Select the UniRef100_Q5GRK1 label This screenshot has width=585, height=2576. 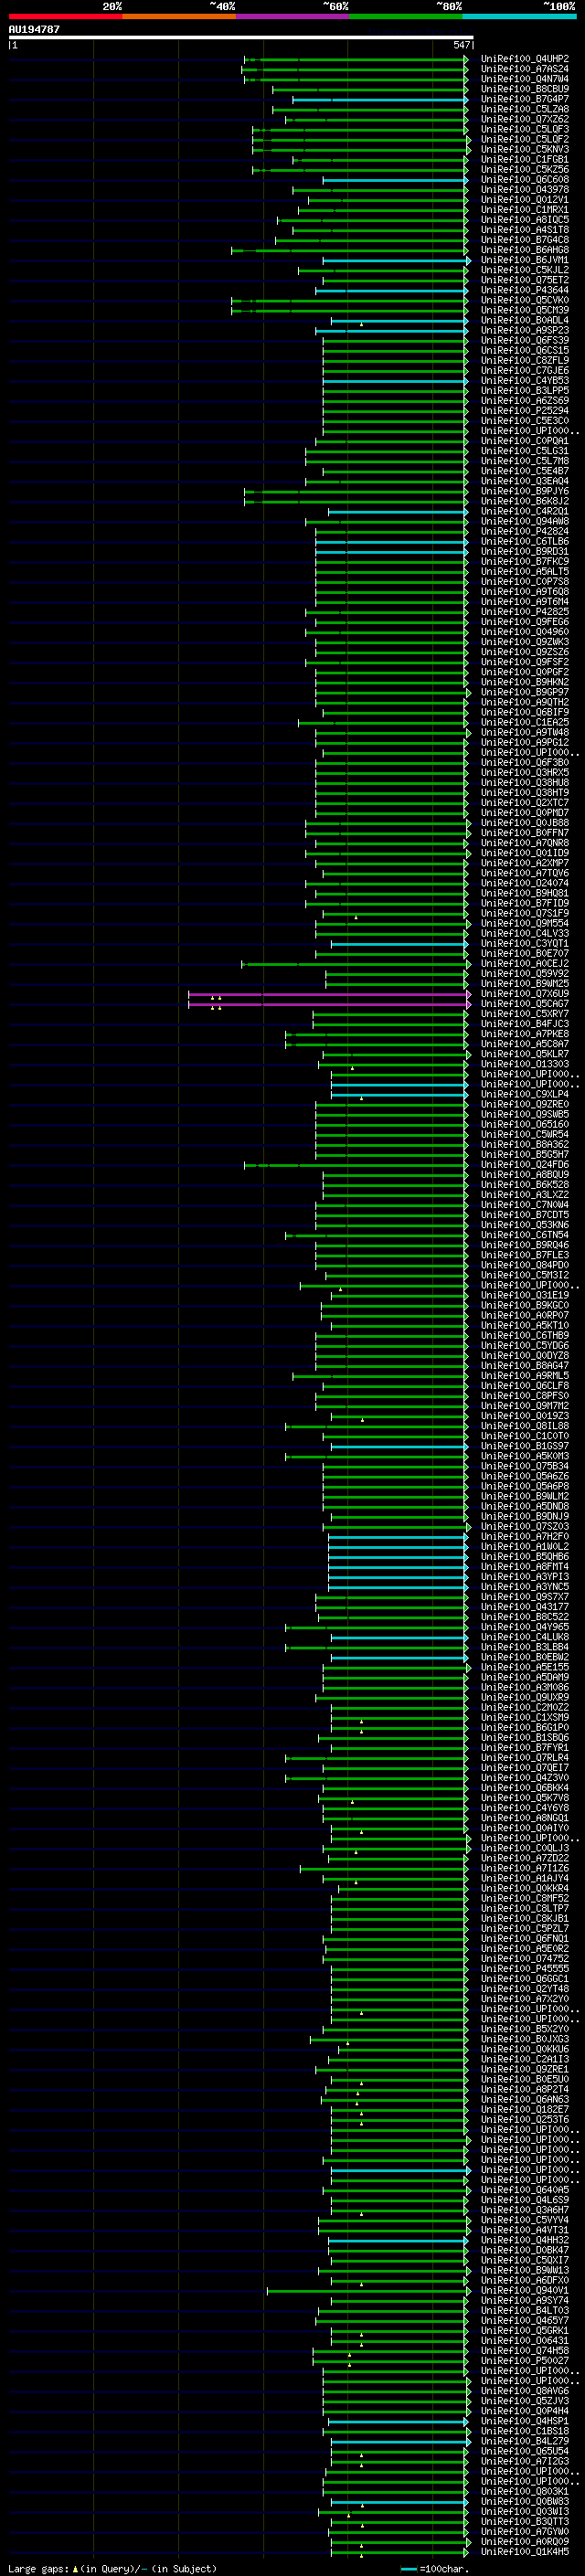tap(524, 2331)
